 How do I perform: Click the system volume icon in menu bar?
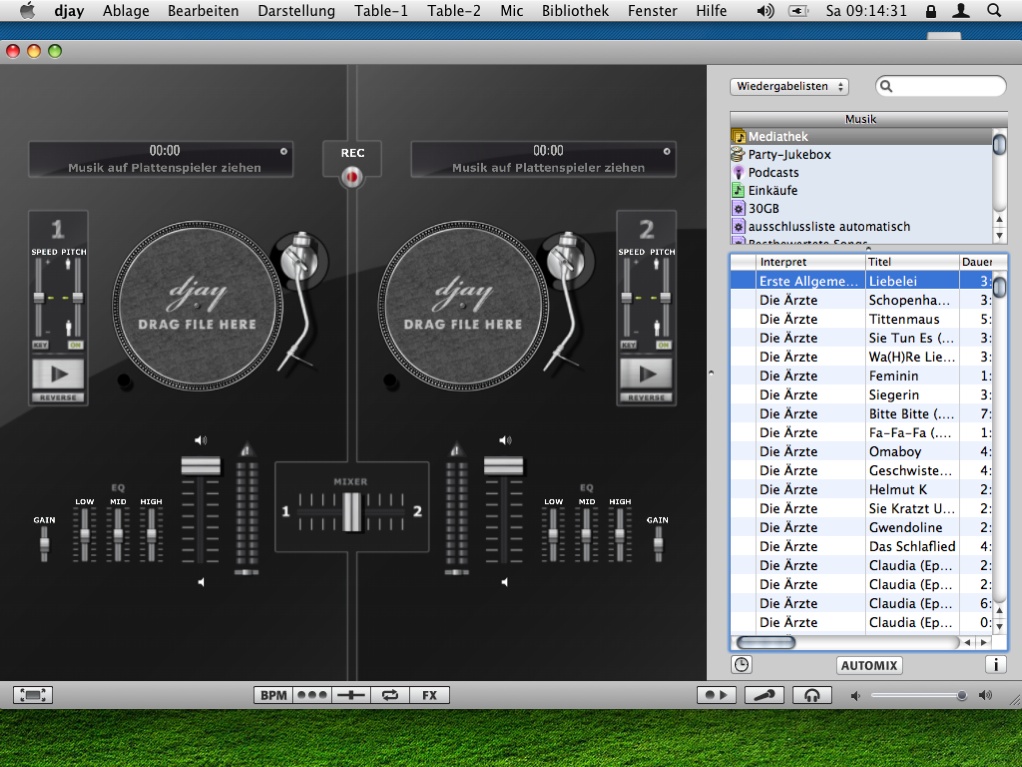click(766, 10)
